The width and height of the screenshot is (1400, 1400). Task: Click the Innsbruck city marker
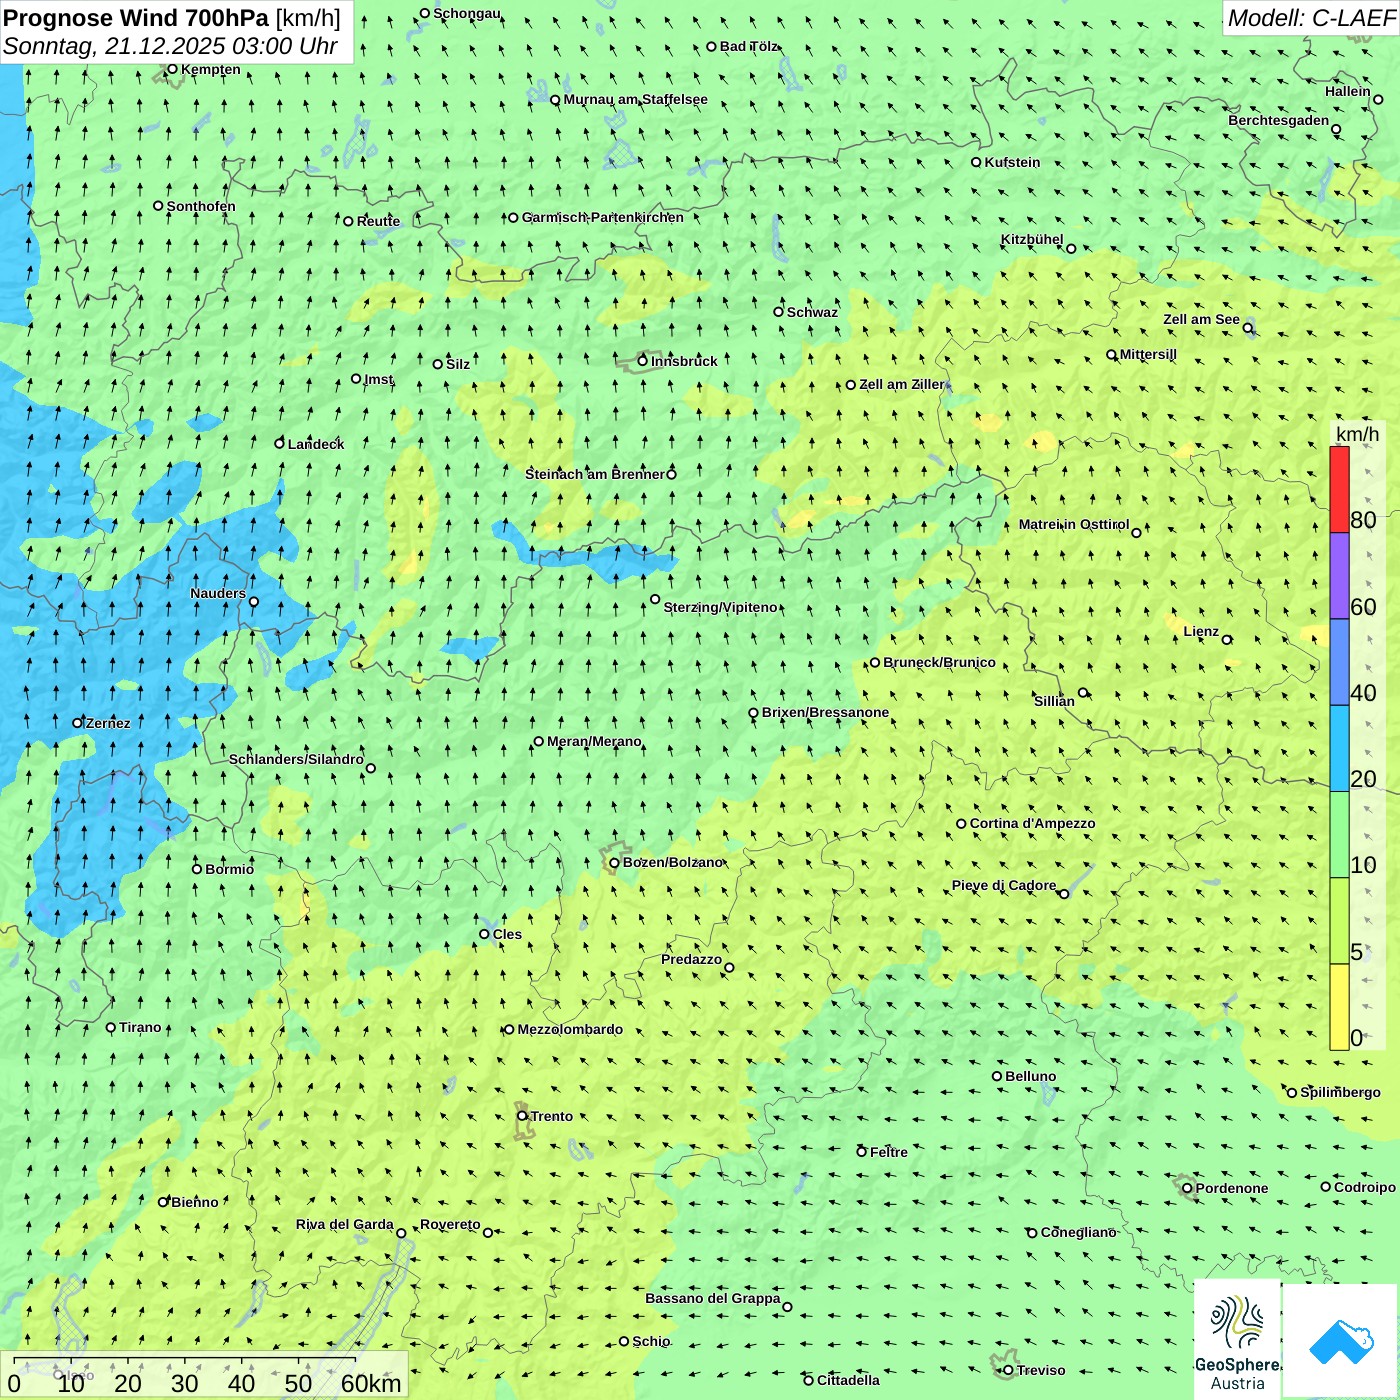click(643, 361)
